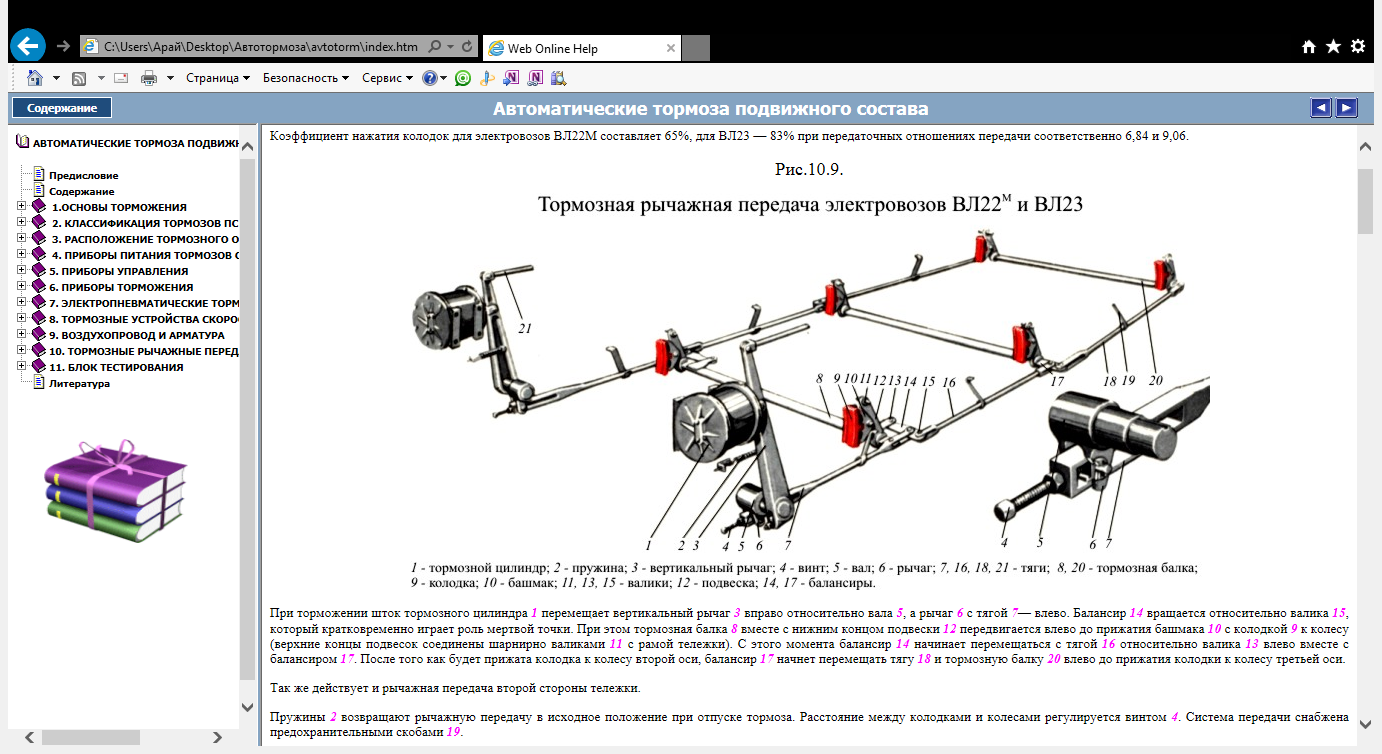Open a new tab next to Web Online Help
This screenshot has width=1382, height=754.
click(696, 47)
